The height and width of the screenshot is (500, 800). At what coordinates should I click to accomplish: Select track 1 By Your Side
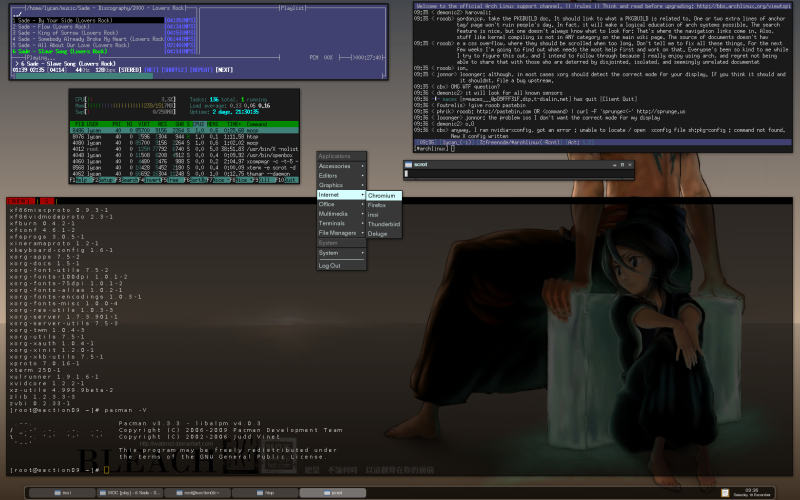(x=104, y=20)
